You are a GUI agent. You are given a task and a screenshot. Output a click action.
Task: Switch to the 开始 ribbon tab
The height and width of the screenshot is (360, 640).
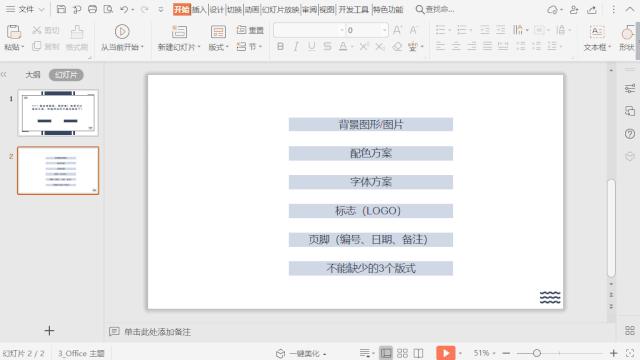coord(182,9)
